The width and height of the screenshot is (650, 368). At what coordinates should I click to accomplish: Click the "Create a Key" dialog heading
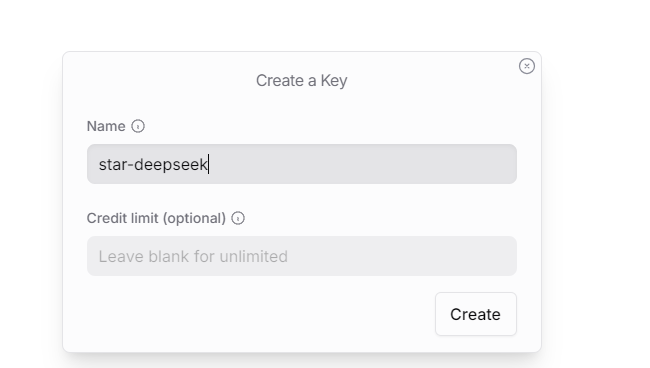pos(301,80)
